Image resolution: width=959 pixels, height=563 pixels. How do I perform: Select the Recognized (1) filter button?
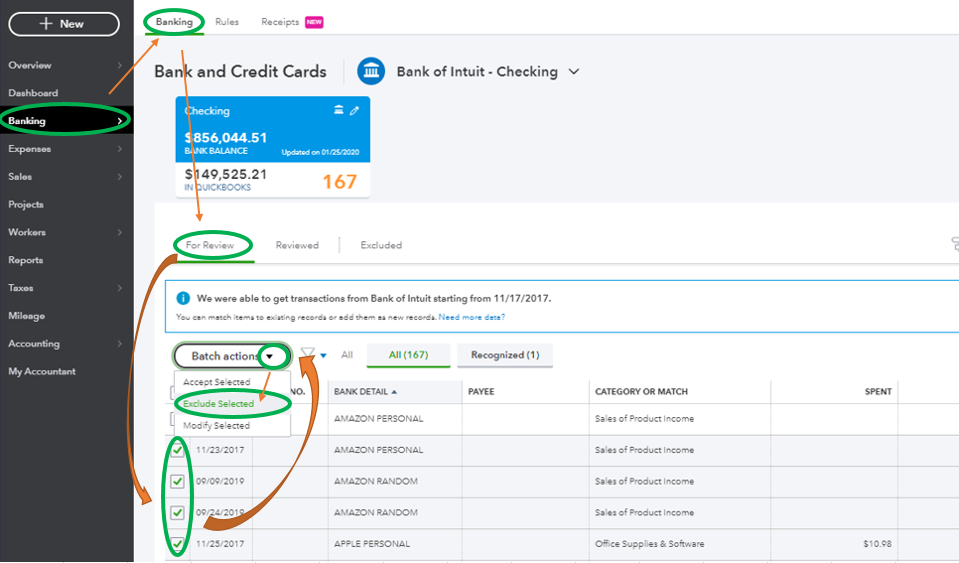(505, 355)
